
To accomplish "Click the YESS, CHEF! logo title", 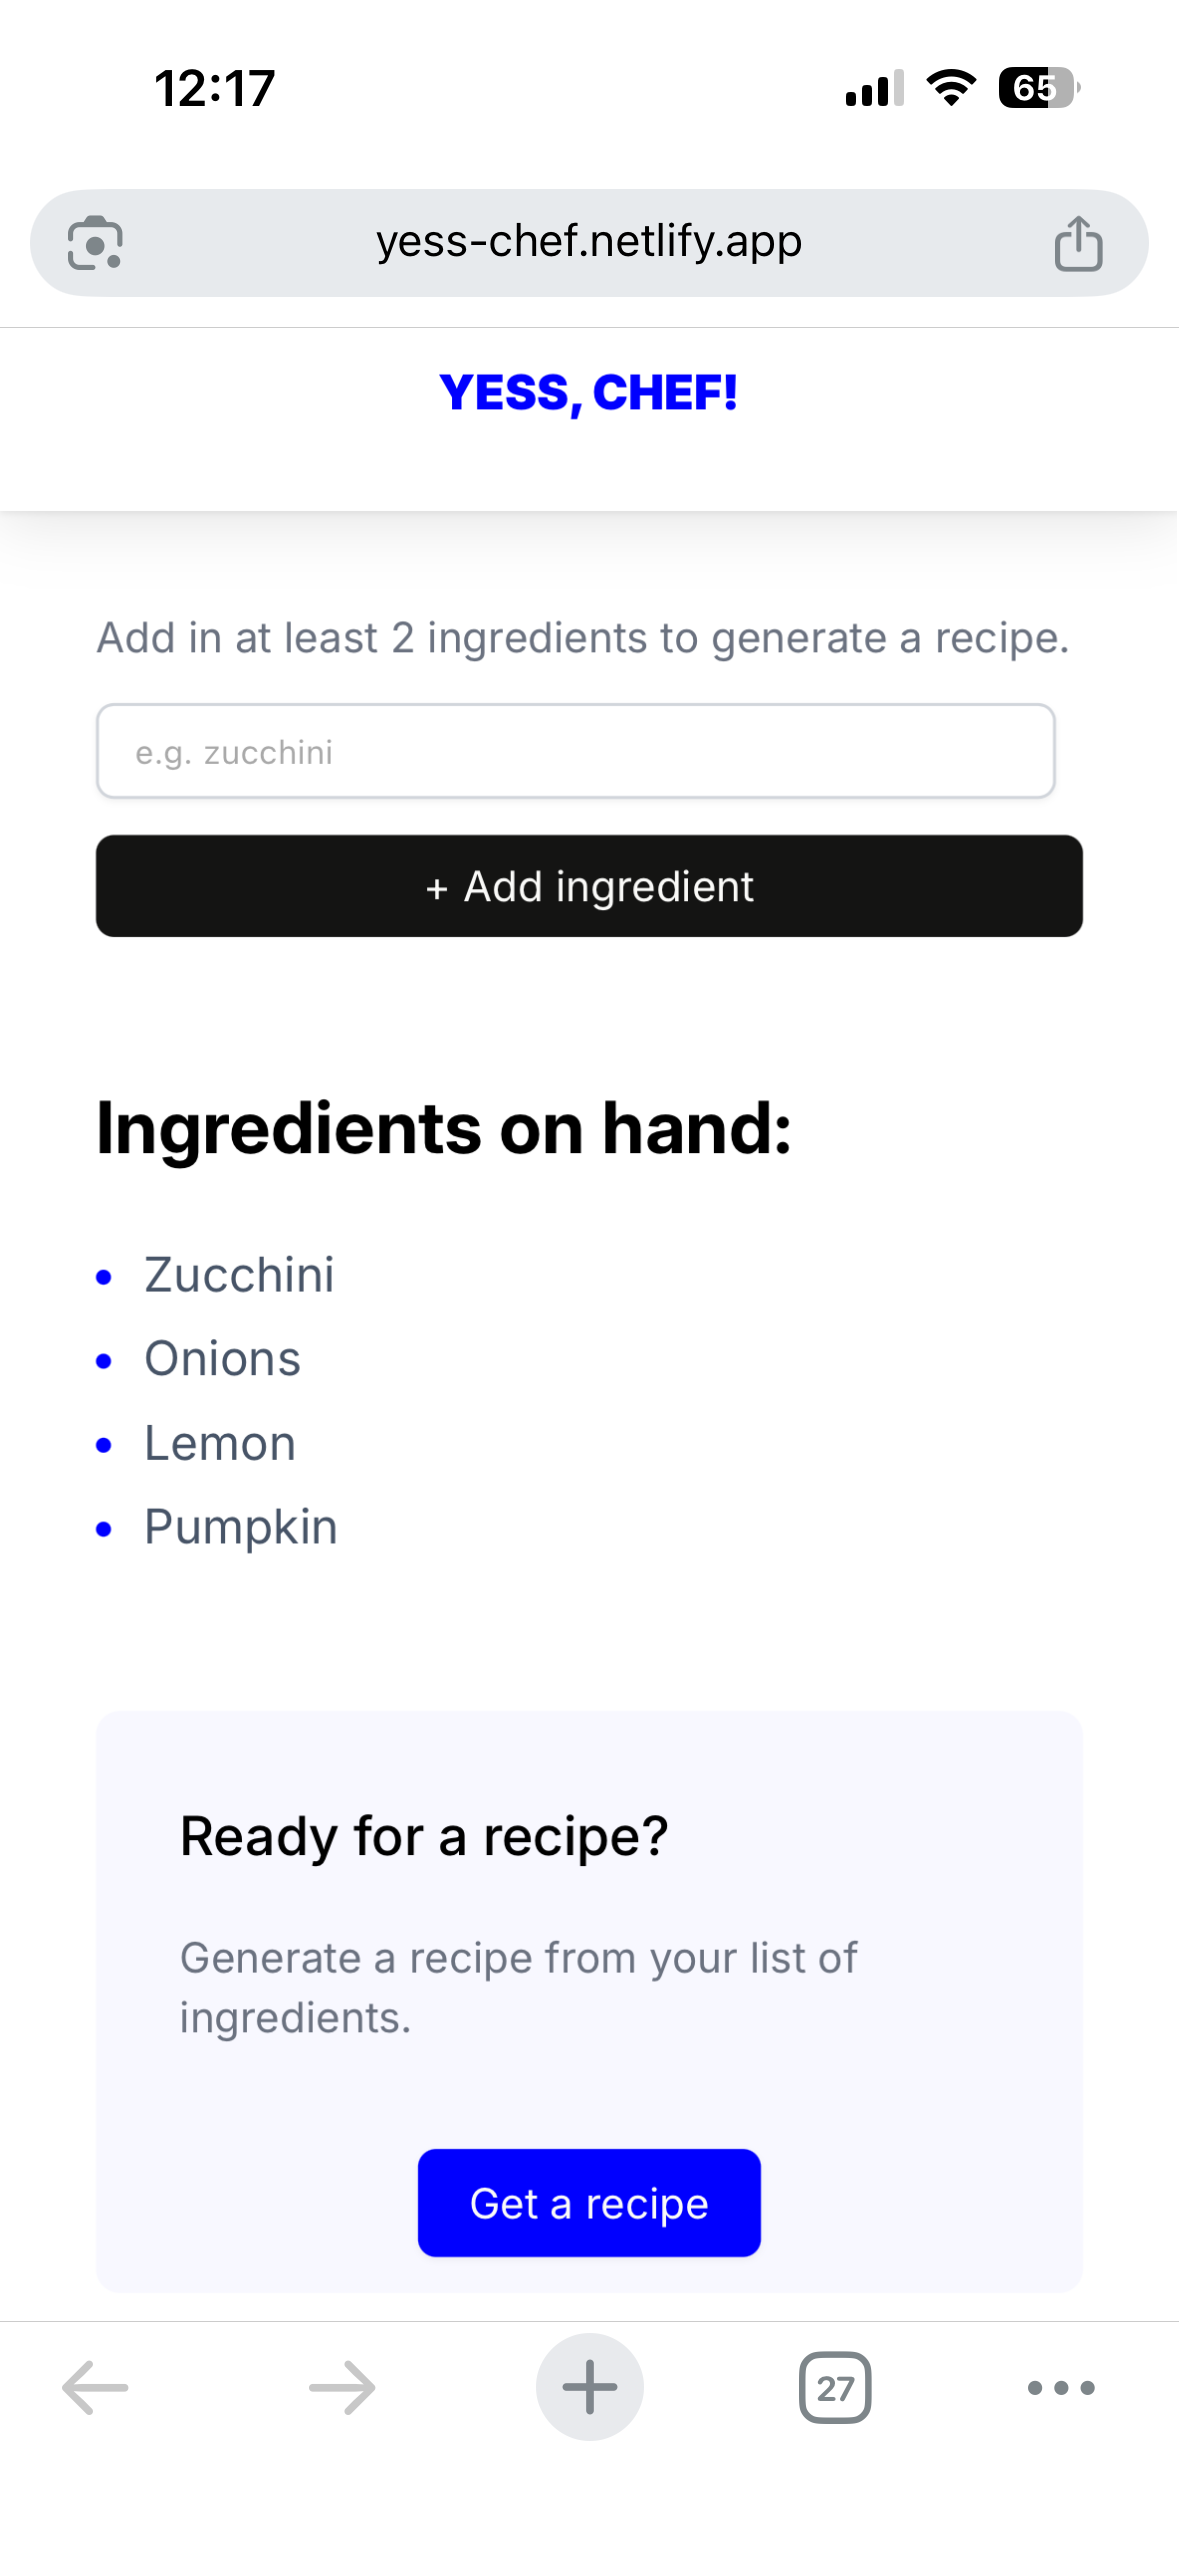I will coord(589,392).
